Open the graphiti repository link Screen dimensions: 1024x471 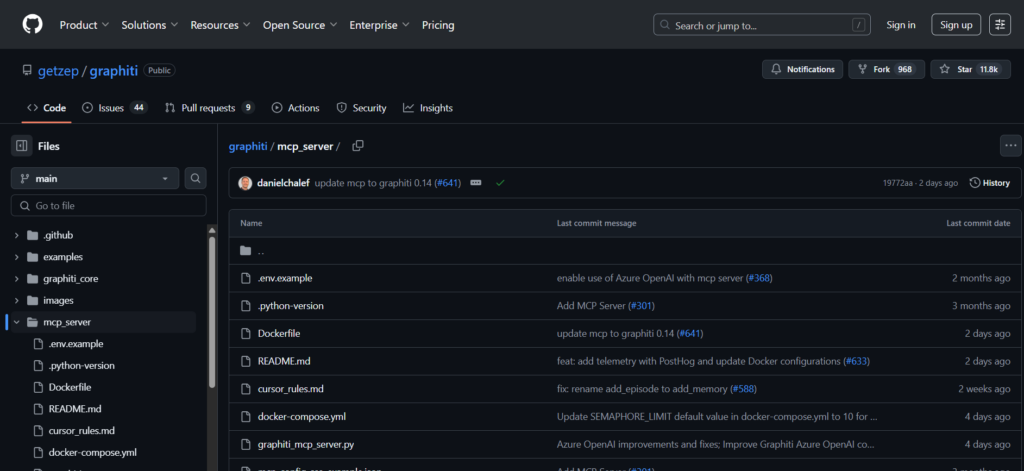(x=114, y=71)
